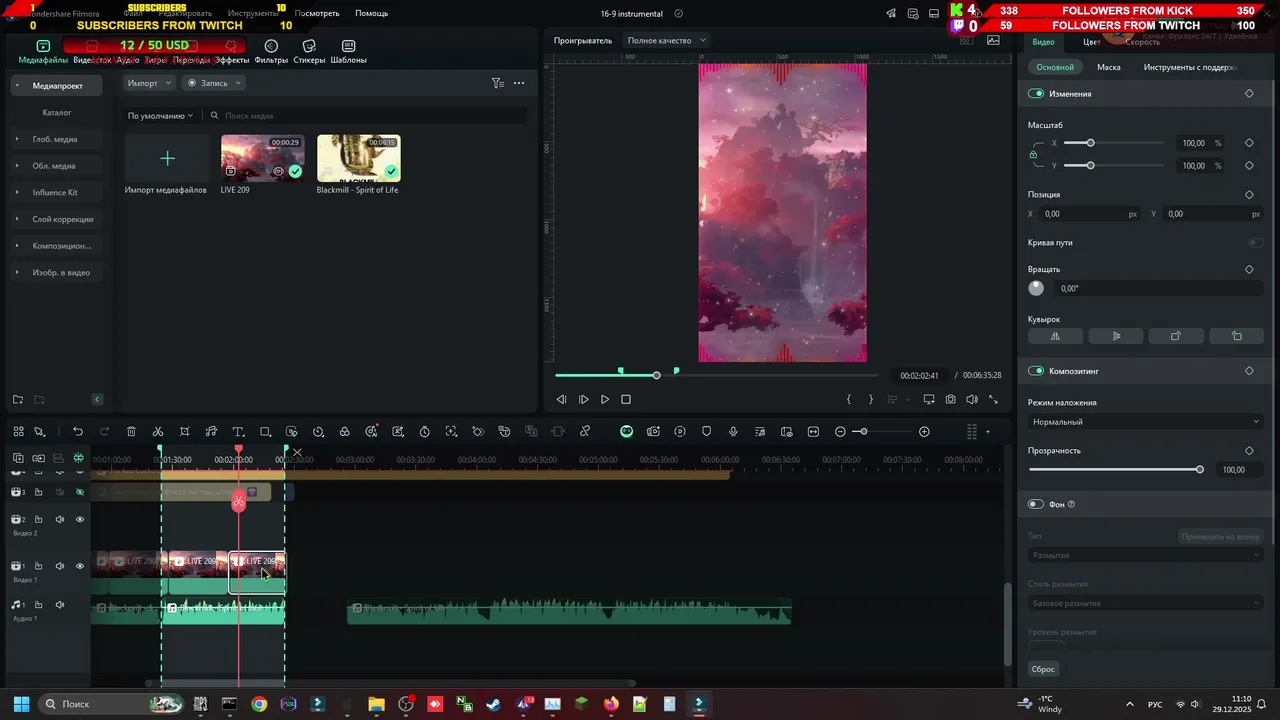Hide Видео 2 track with eye icon
Screen dimensions: 1280x720
(x=80, y=519)
